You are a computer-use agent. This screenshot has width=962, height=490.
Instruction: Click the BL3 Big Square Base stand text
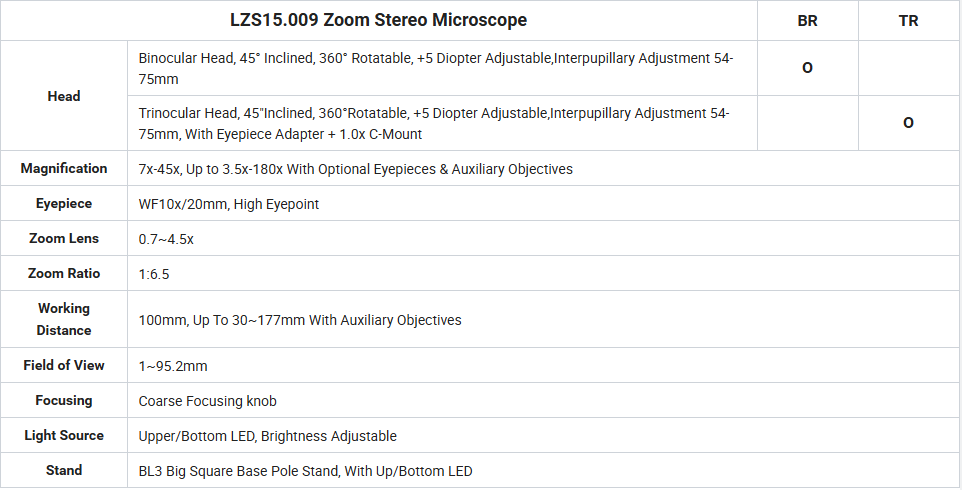point(306,471)
